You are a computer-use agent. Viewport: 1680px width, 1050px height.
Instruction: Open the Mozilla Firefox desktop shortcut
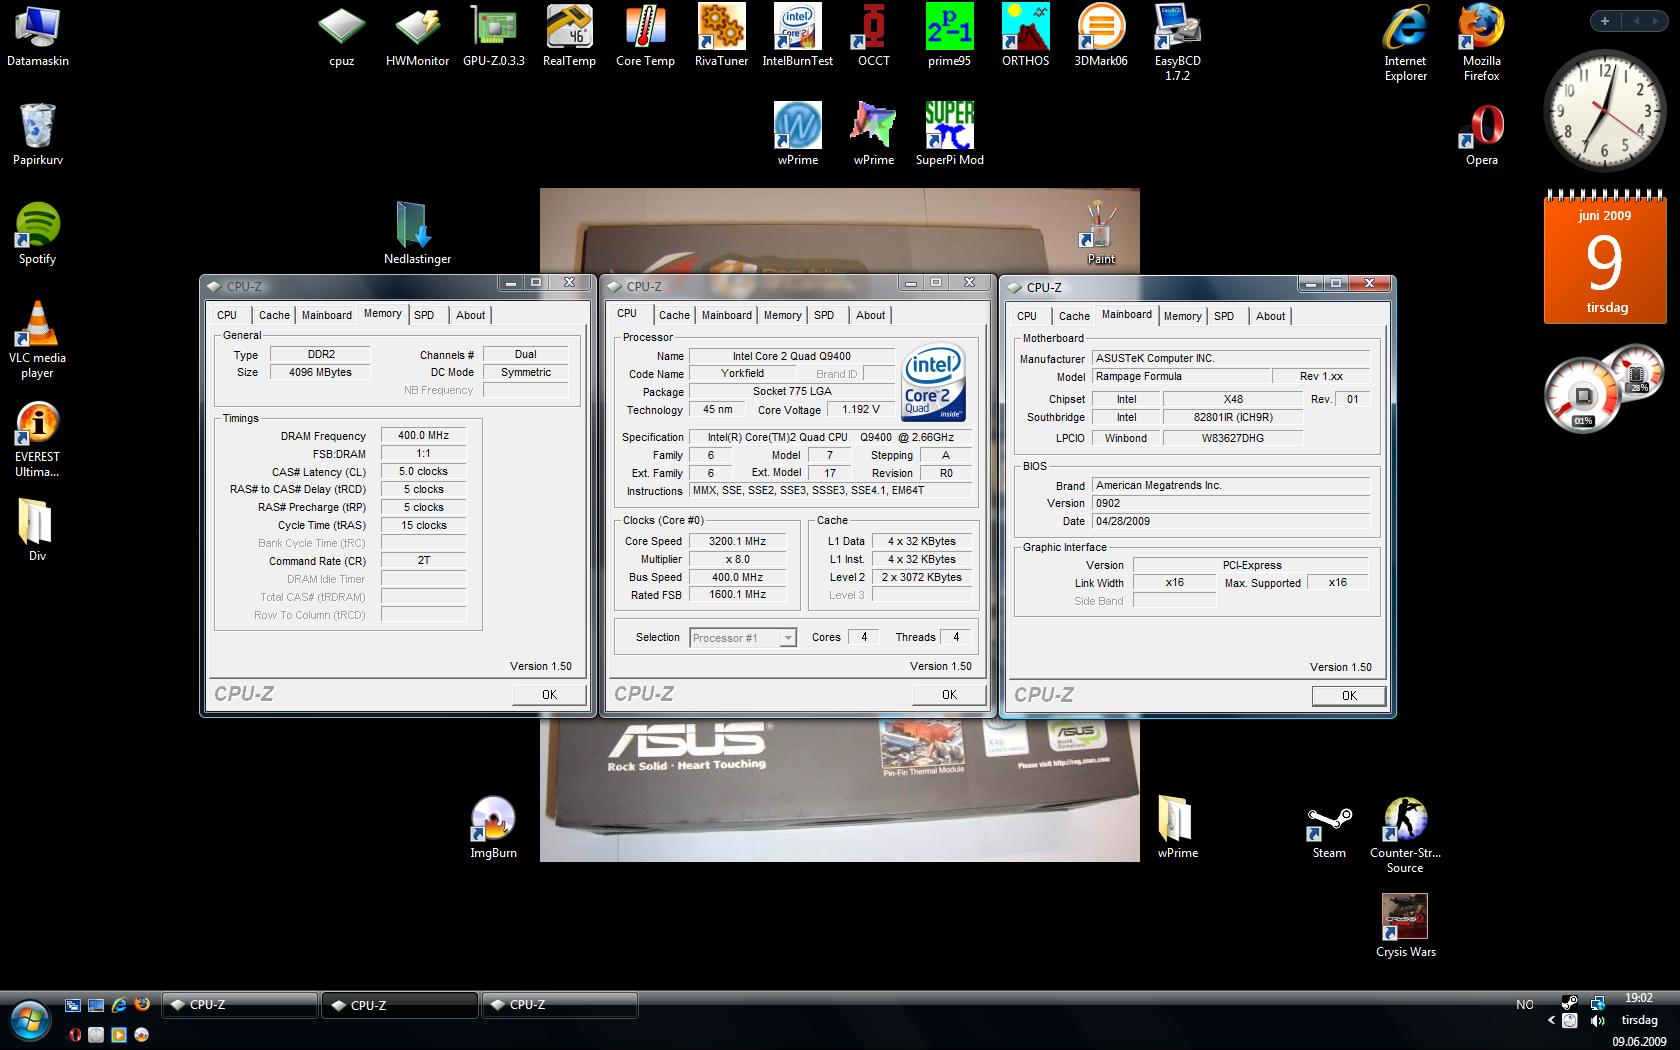point(1482,43)
